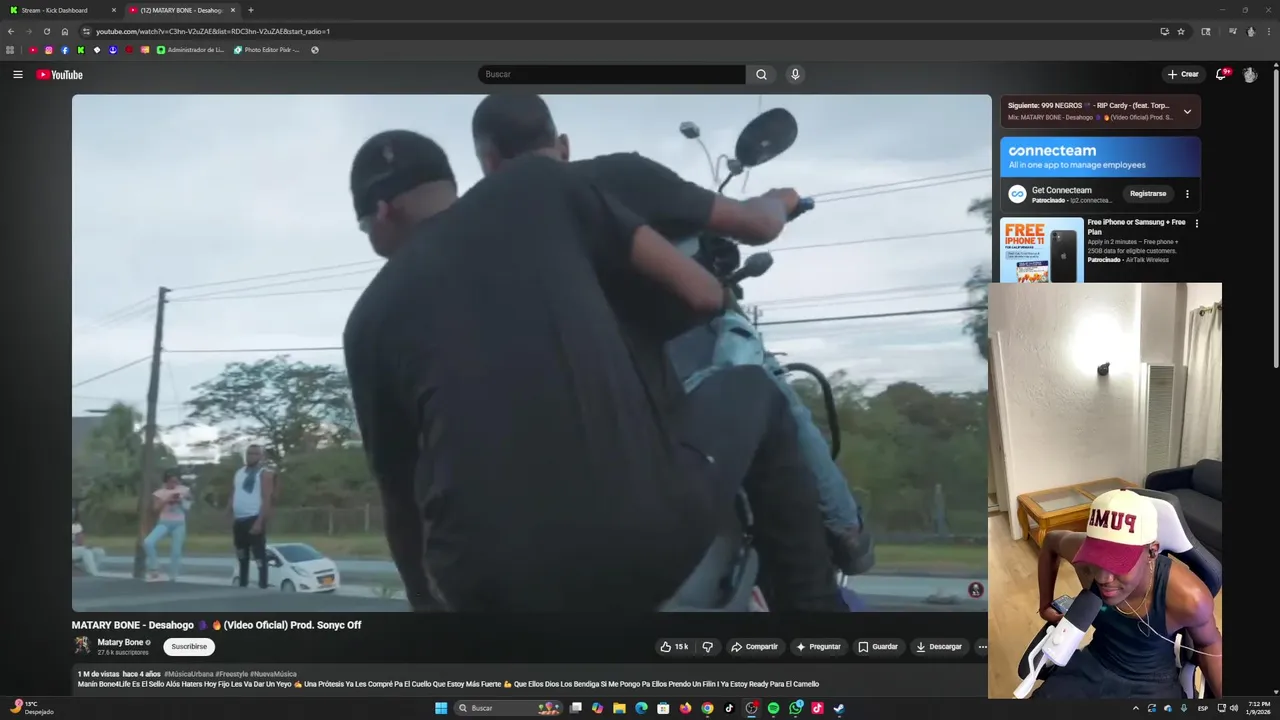Open Instagram bookmark icon
1280x720 pixels.
click(49, 50)
